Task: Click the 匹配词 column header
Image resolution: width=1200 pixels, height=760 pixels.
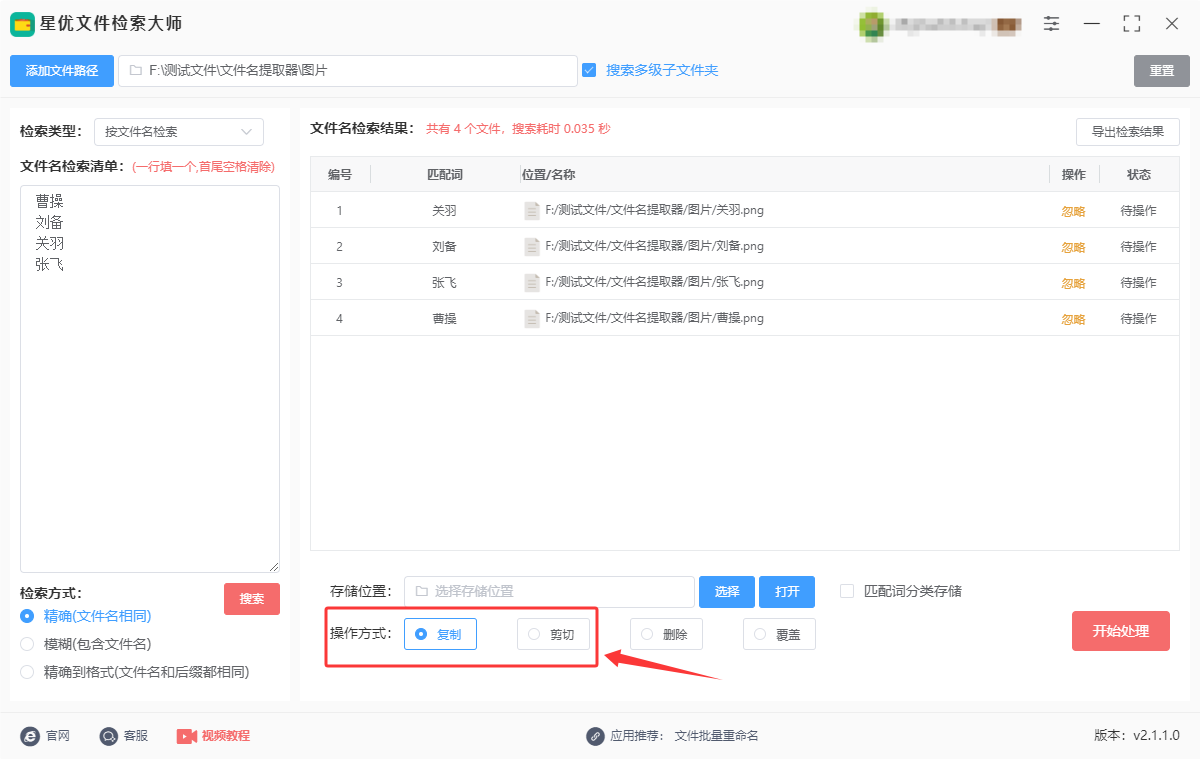Action: click(445, 175)
